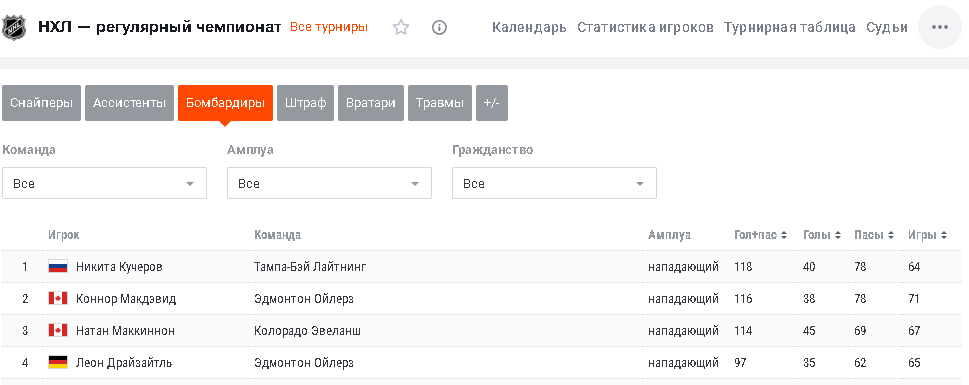
Task: Click the NHL logo icon
Action: tap(14, 28)
